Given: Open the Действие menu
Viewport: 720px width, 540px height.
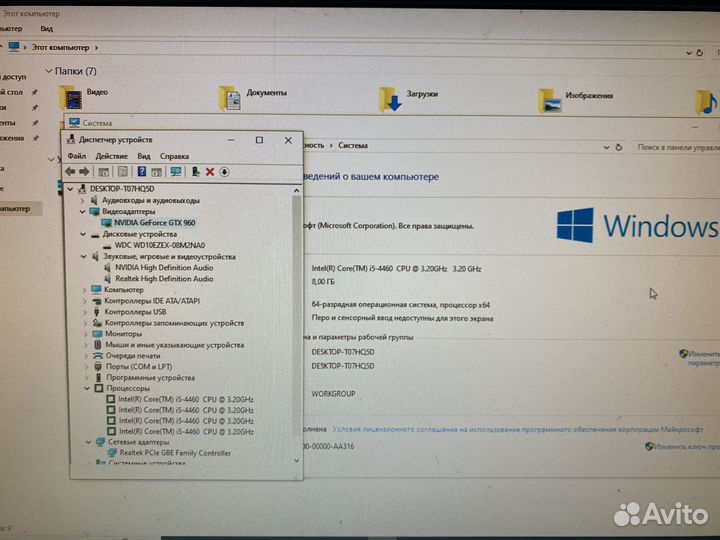Looking at the screenshot, I should pyautogui.click(x=112, y=156).
